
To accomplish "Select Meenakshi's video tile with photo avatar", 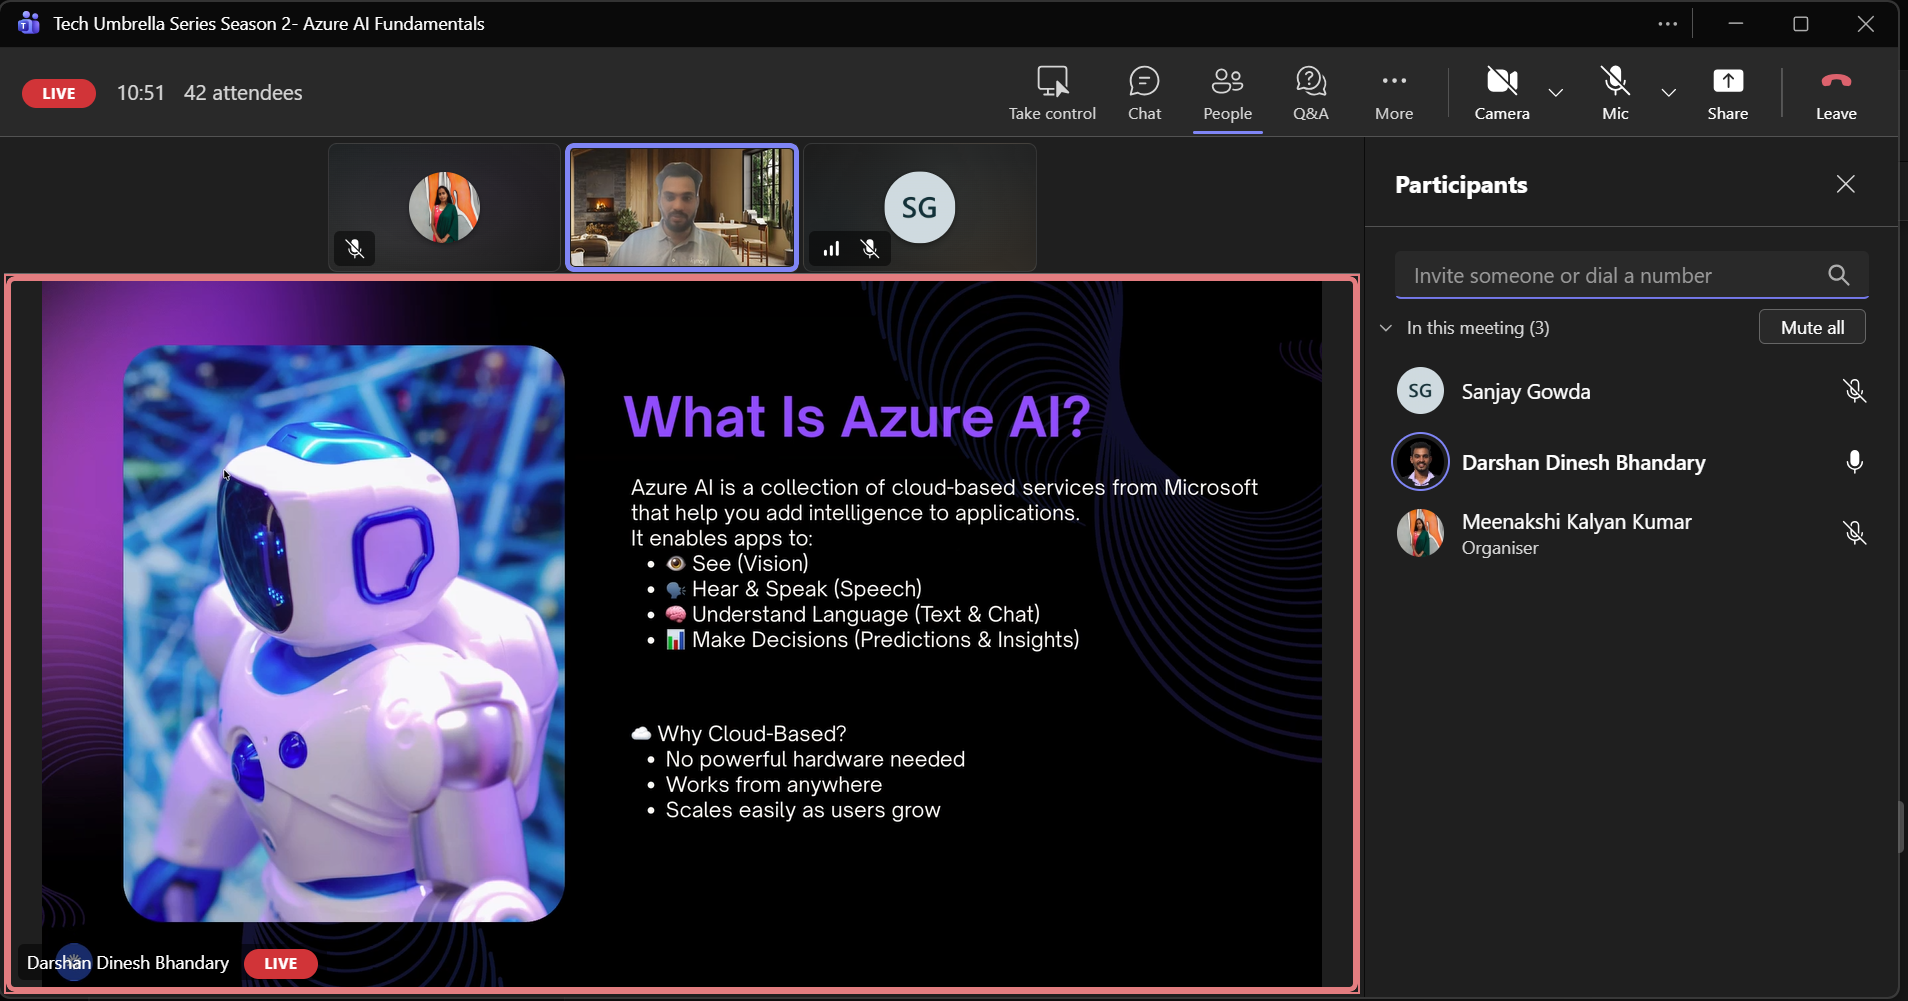I will [444, 207].
